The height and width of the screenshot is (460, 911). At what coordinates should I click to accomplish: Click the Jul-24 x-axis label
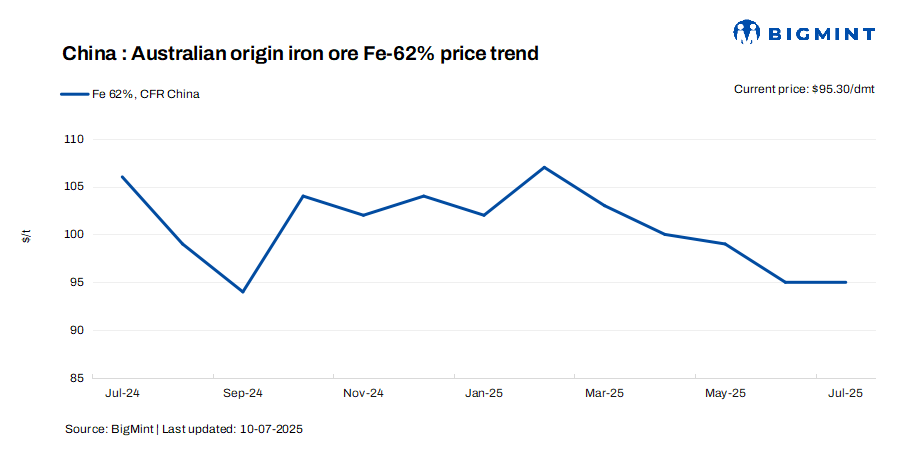pos(122,394)
